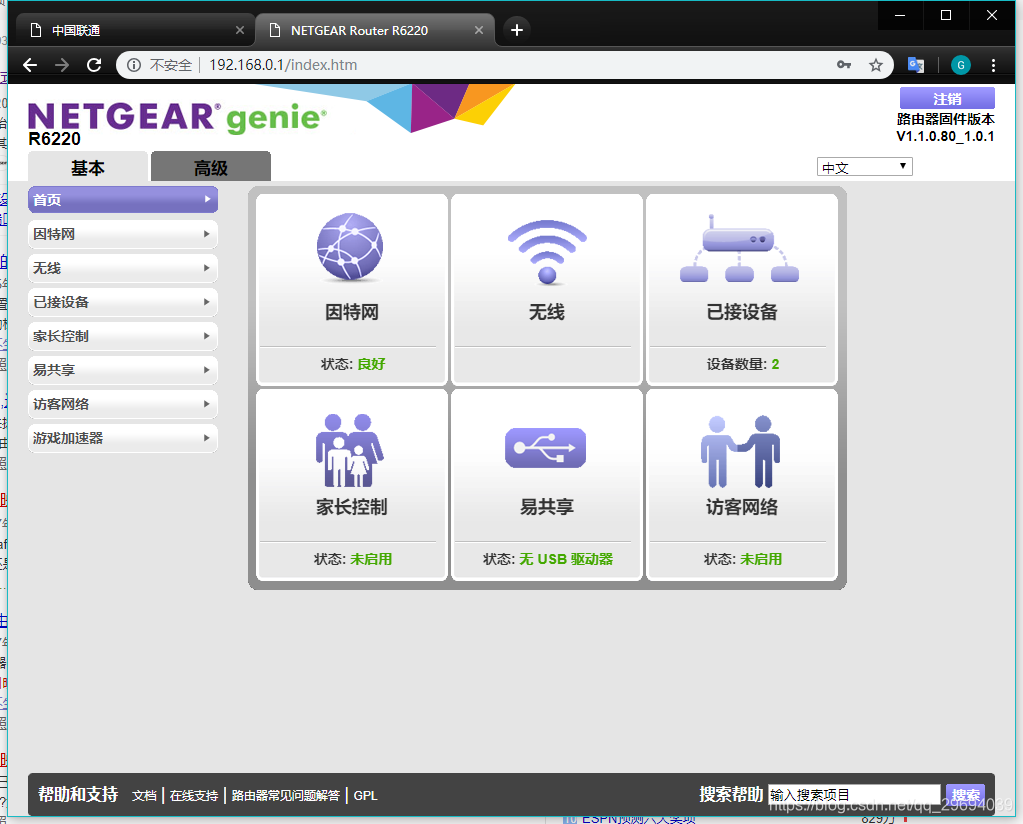Click the NETGEAR genie logo

point(177,117)
